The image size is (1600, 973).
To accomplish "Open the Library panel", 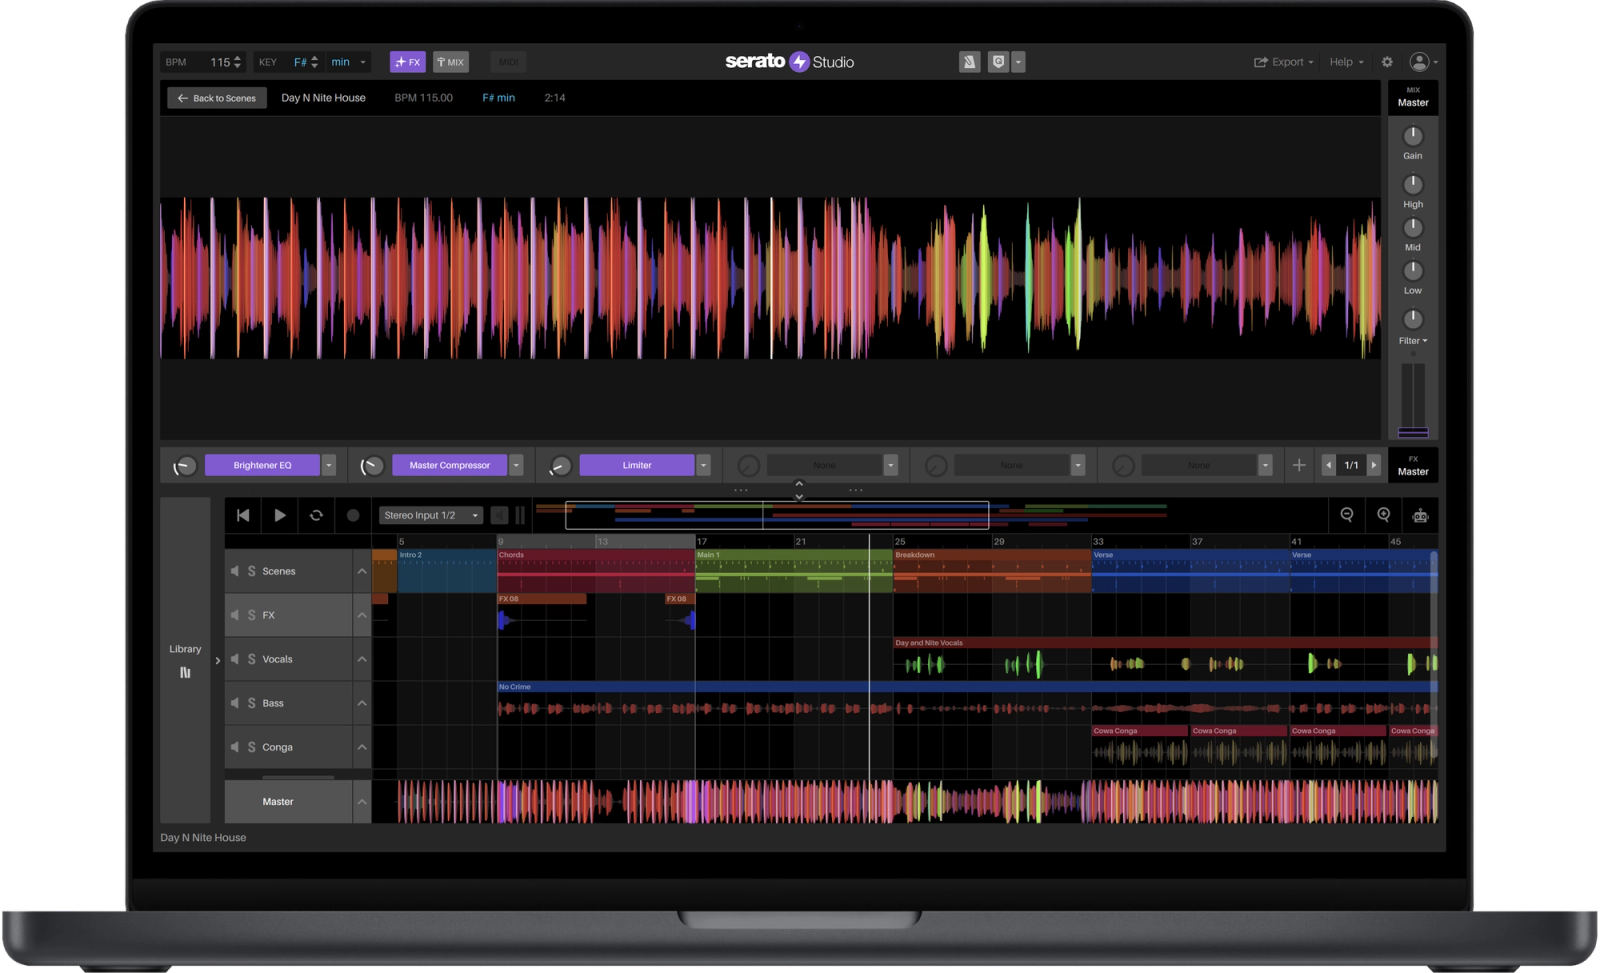I will pyautogui.click(x=185, y=660).
